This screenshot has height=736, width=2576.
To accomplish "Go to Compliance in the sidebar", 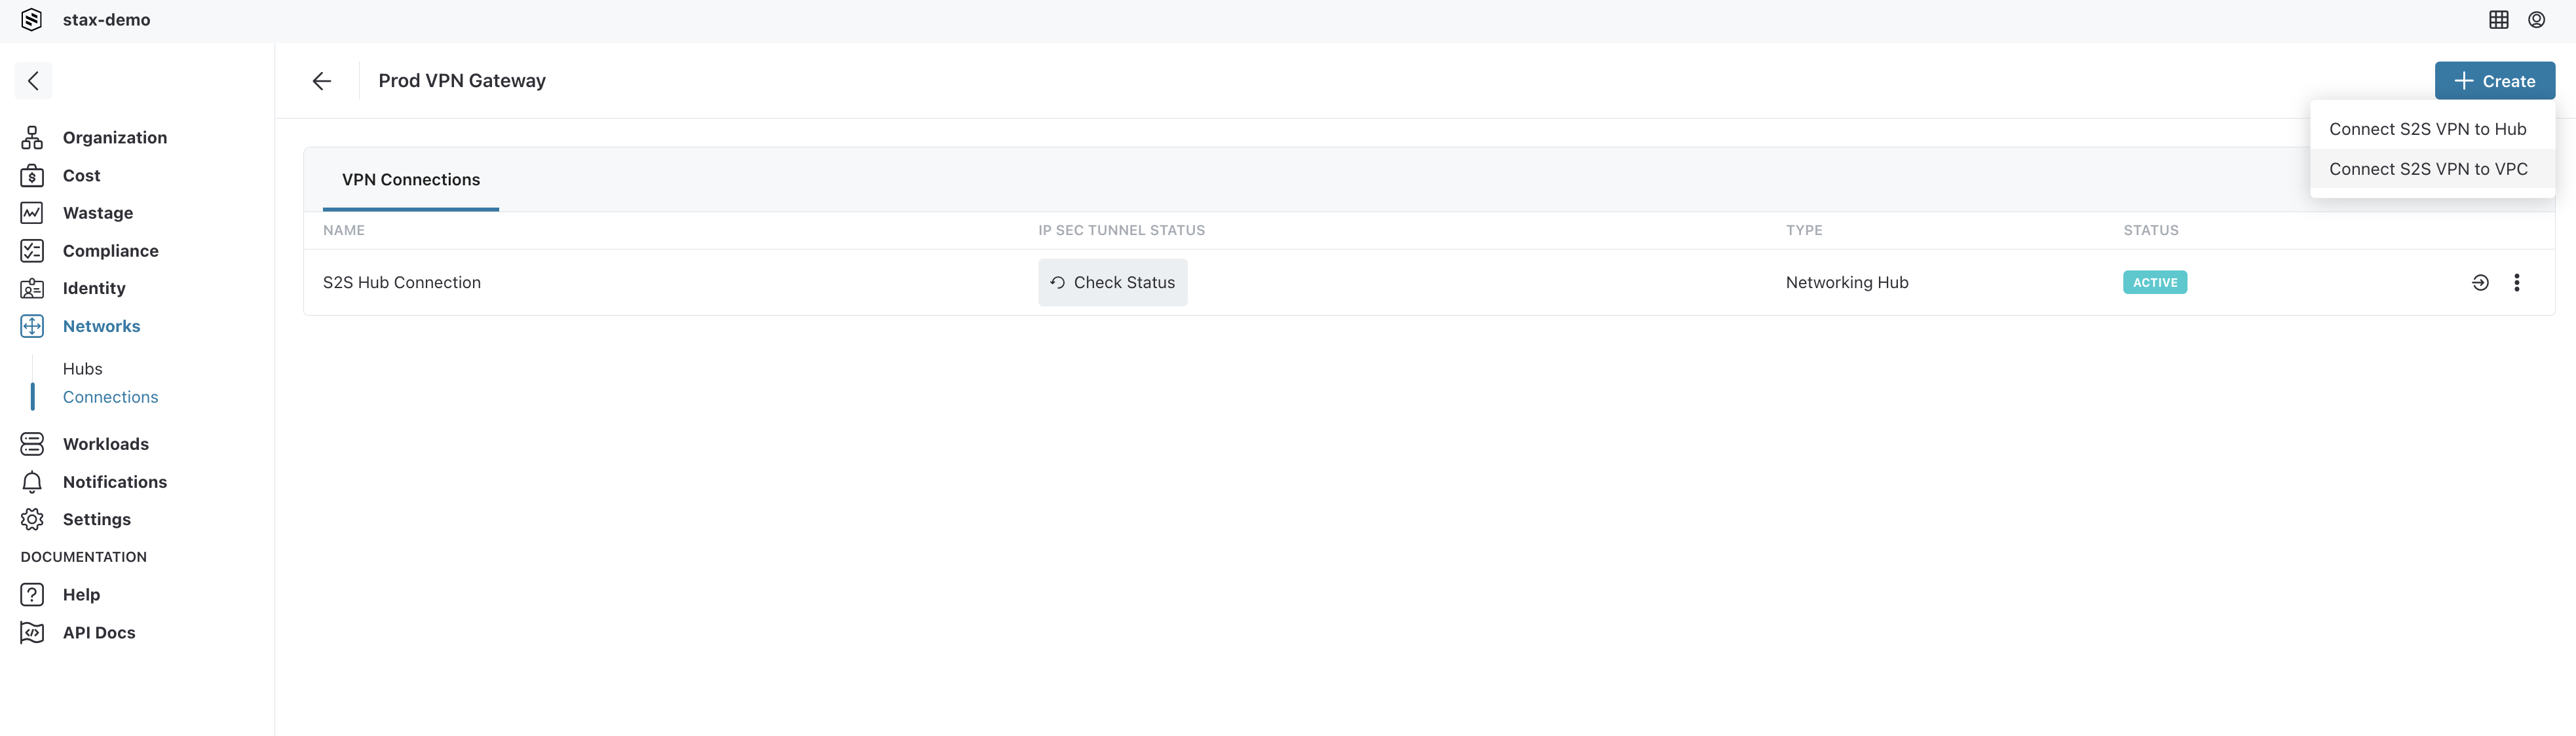I will tap(110, 251).
